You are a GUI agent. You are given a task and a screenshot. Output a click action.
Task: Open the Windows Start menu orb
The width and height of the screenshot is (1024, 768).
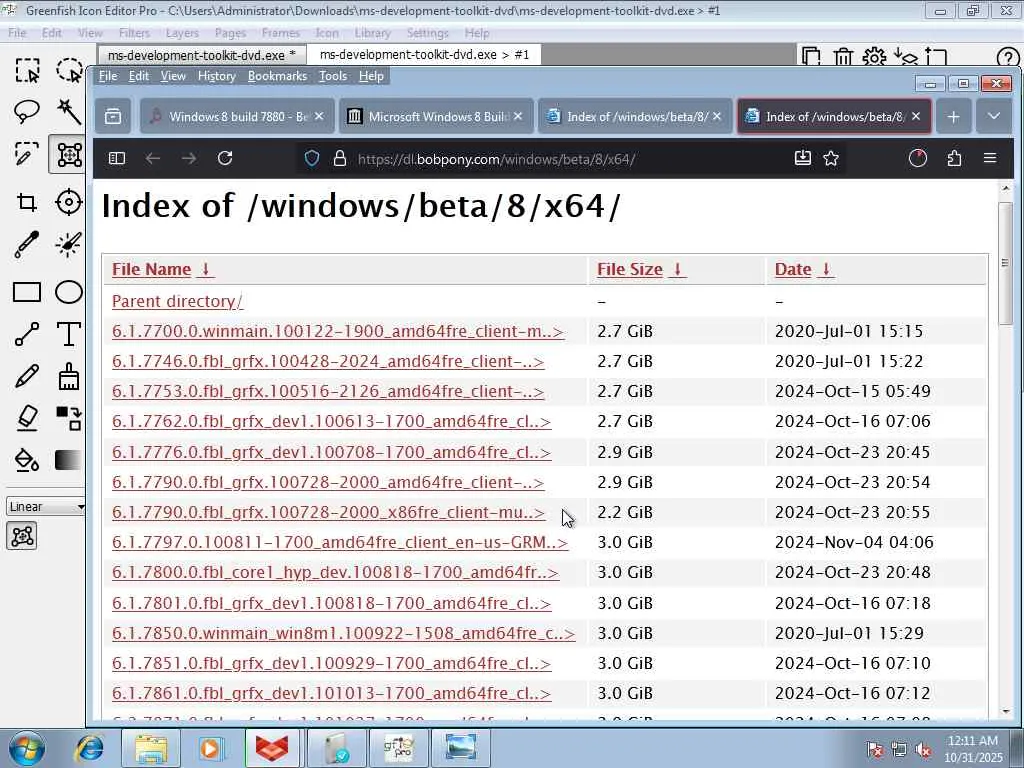pos(26,748)
